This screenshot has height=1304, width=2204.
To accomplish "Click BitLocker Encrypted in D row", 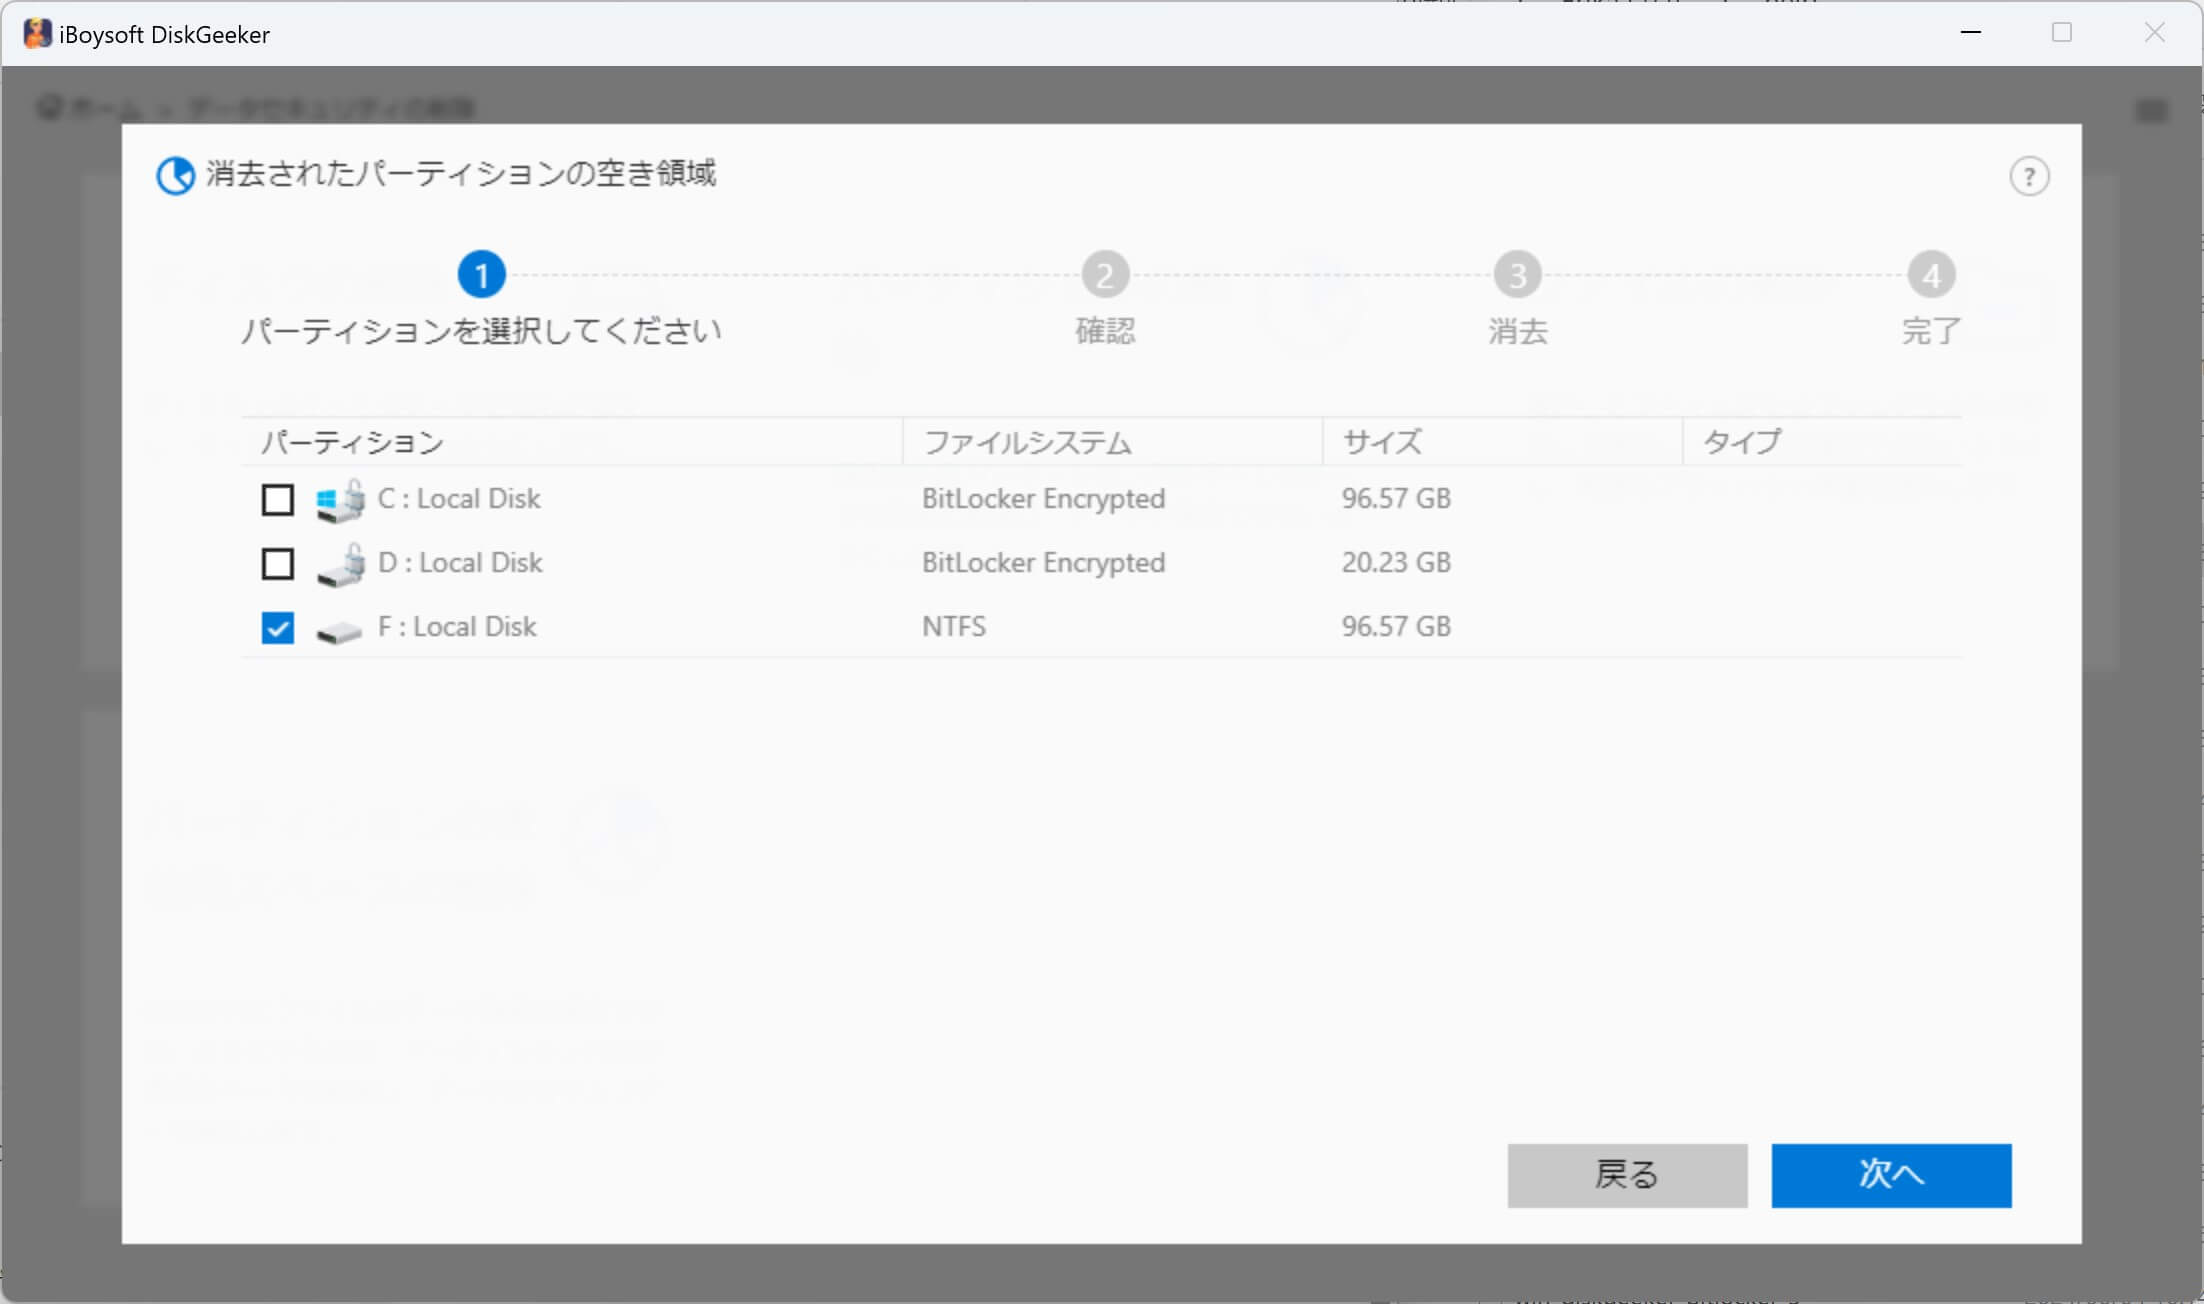I will pos(1043,563).
